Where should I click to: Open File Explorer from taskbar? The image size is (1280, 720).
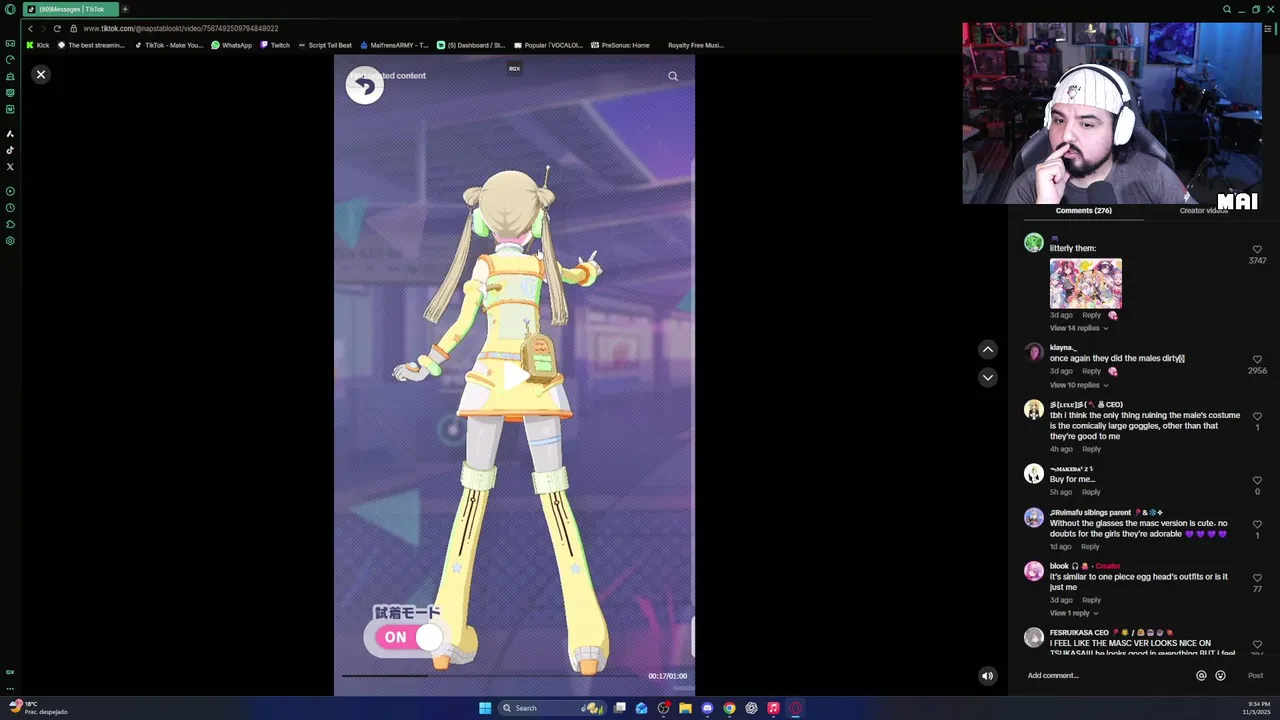[x=685, y=708]
